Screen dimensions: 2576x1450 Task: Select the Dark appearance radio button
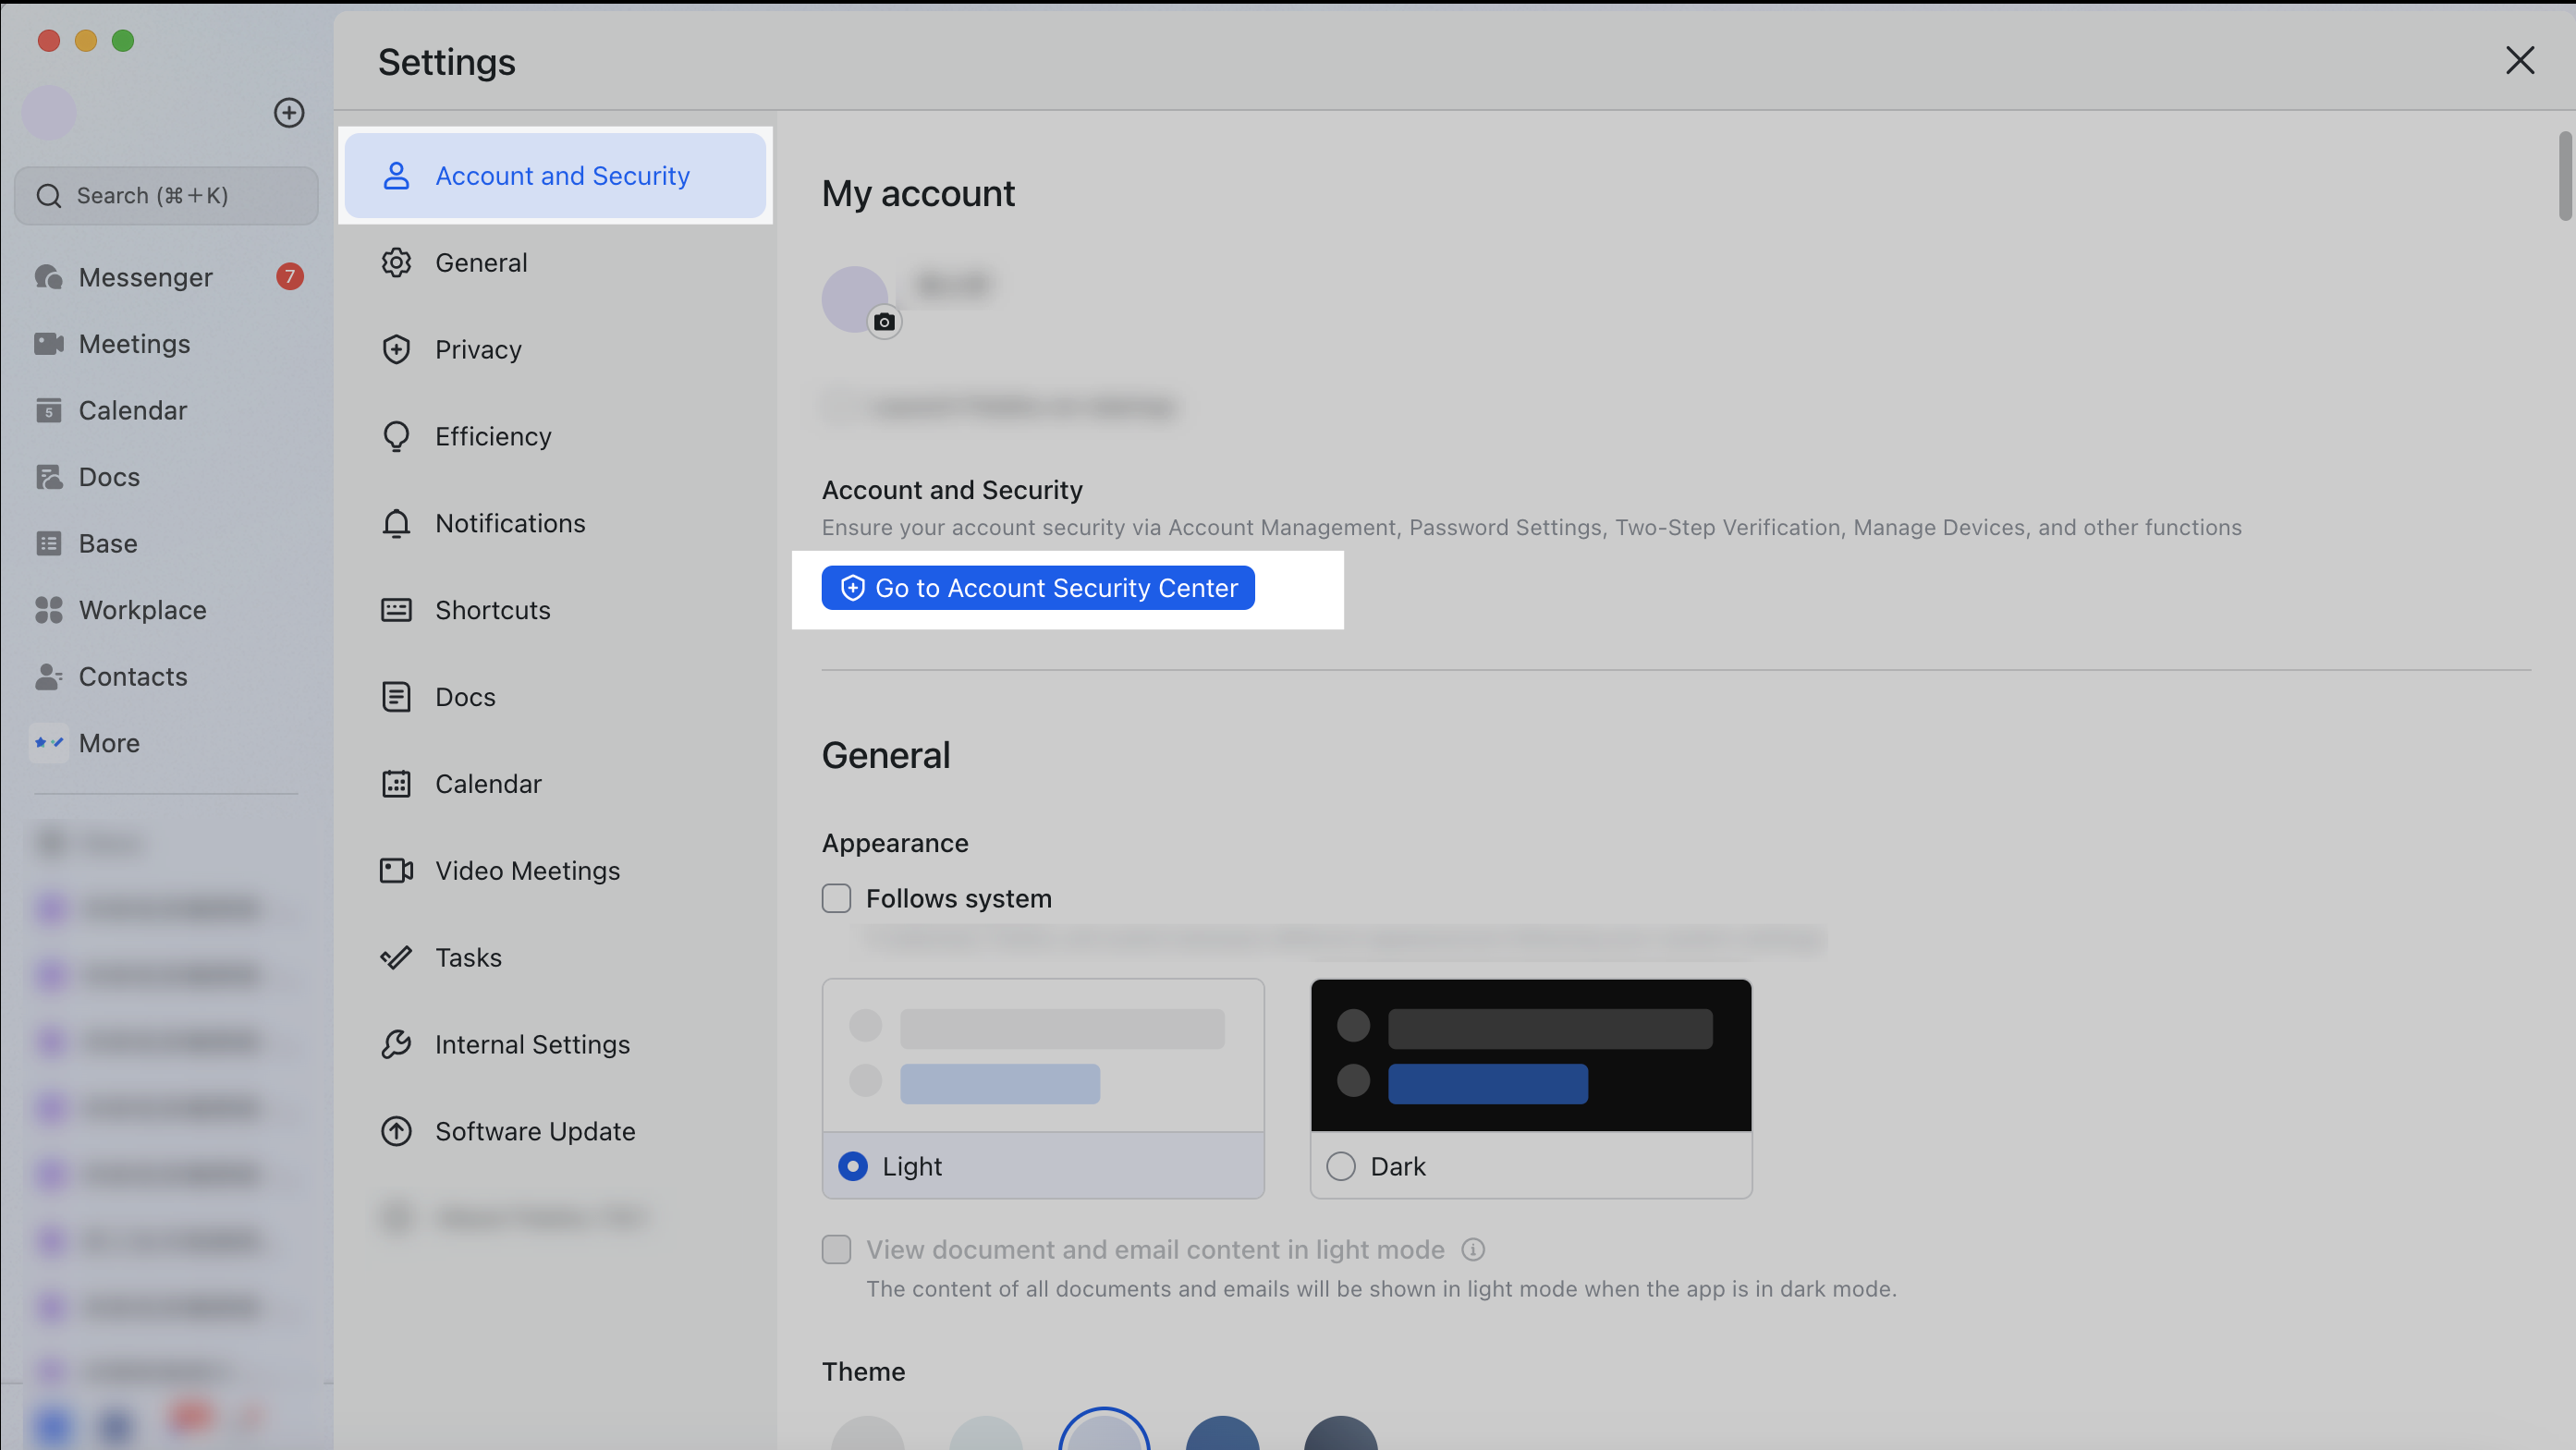(x=1339, y=1166)
